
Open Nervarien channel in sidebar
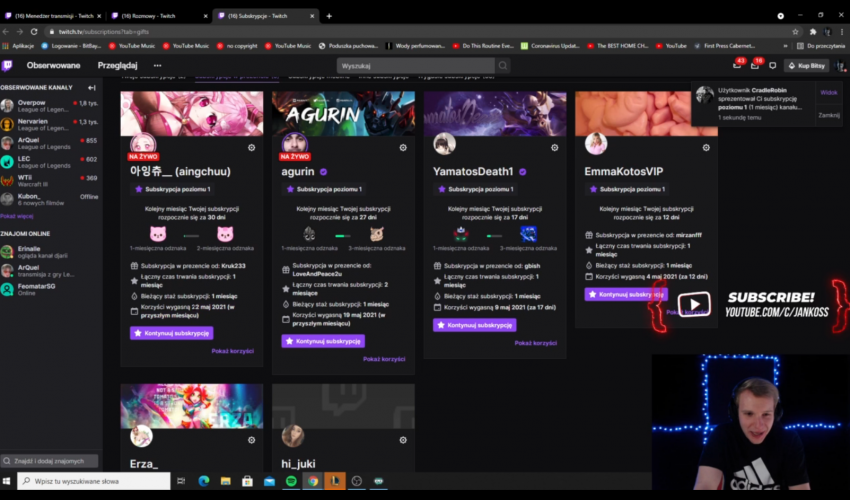49,125
